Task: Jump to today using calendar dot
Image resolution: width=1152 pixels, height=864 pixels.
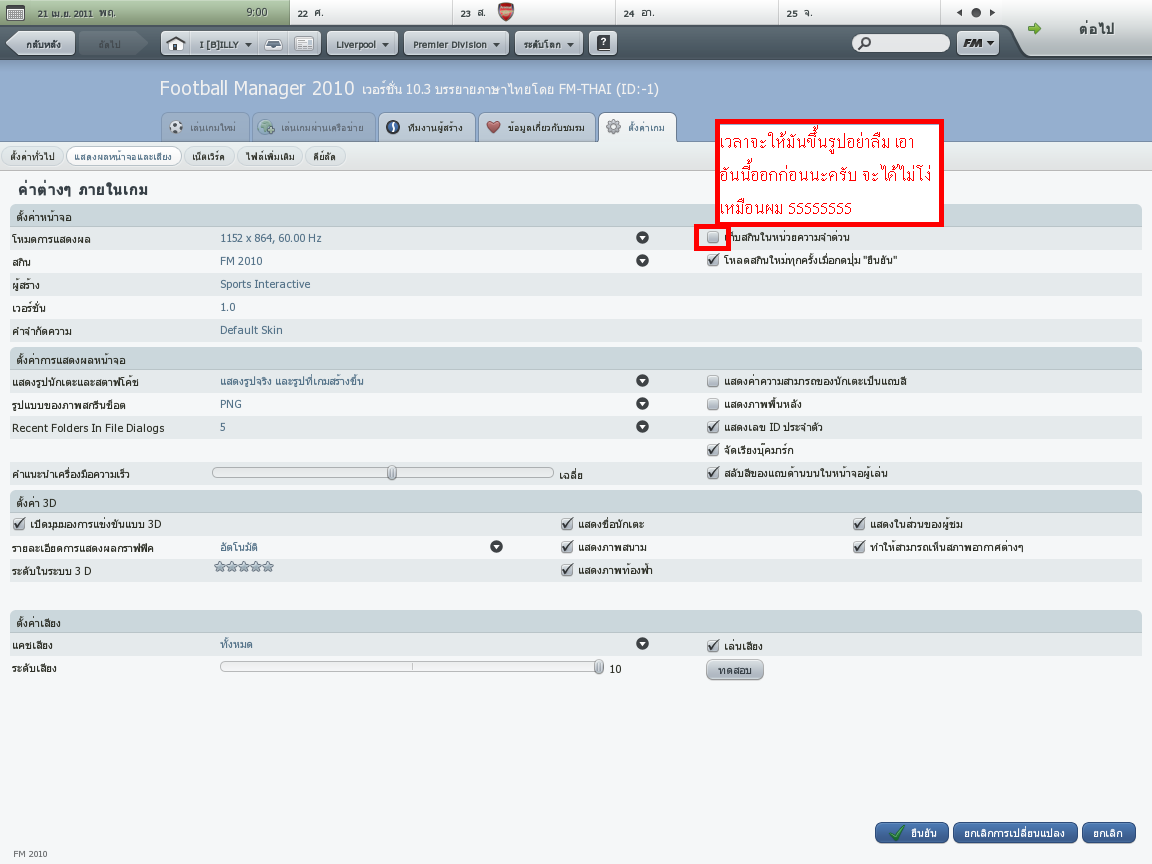Action: click(x=976, y=12)
